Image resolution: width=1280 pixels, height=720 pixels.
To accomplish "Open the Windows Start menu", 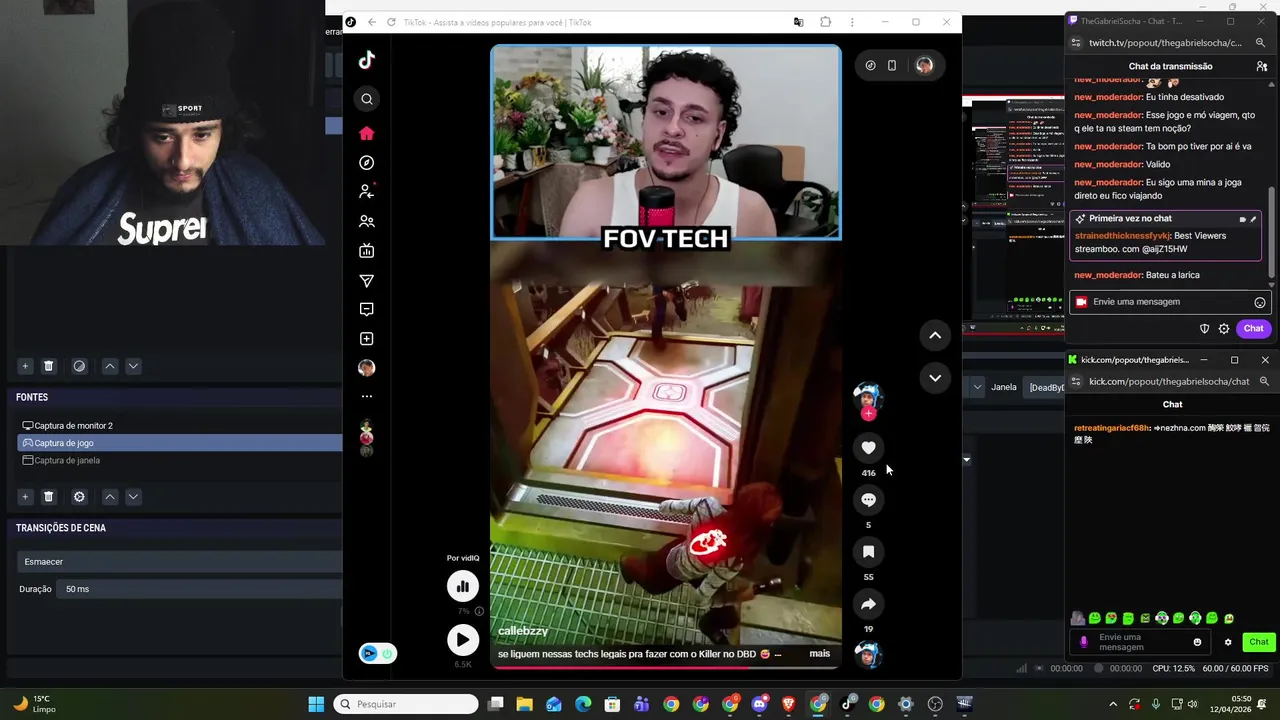I will click(316, 704).
